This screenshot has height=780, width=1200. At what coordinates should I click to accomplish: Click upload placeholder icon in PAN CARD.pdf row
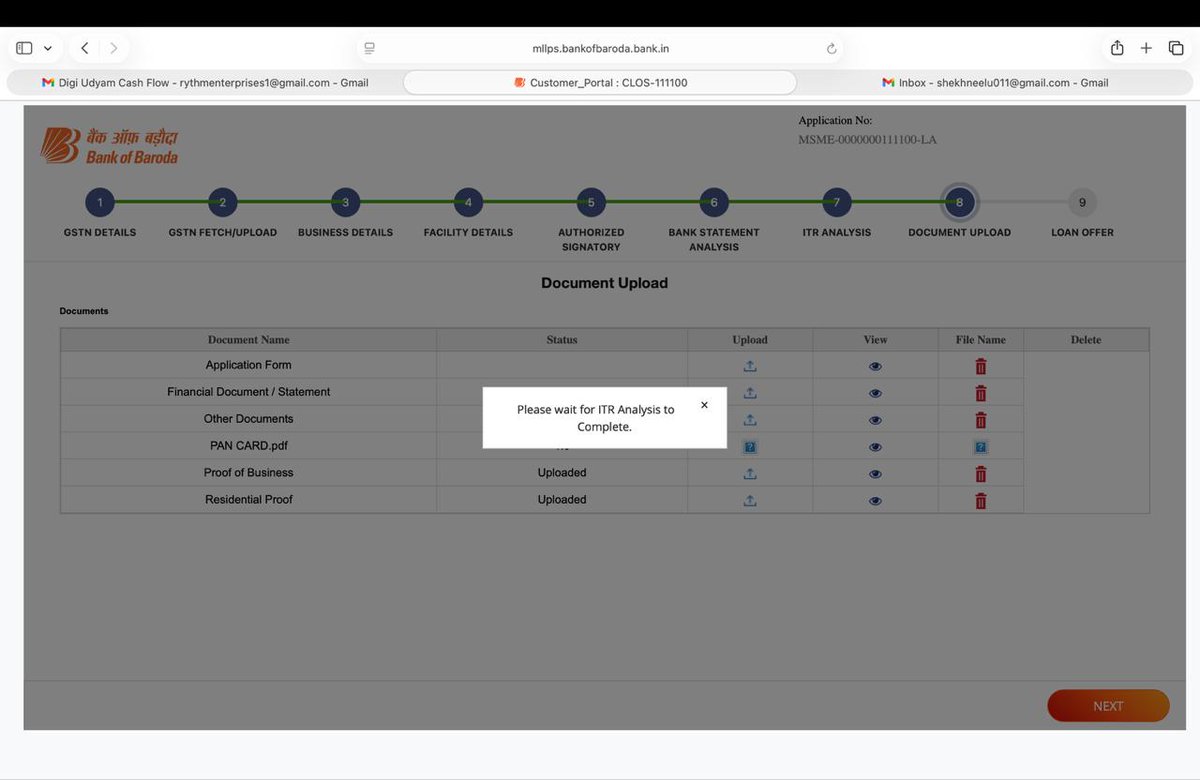750,447
